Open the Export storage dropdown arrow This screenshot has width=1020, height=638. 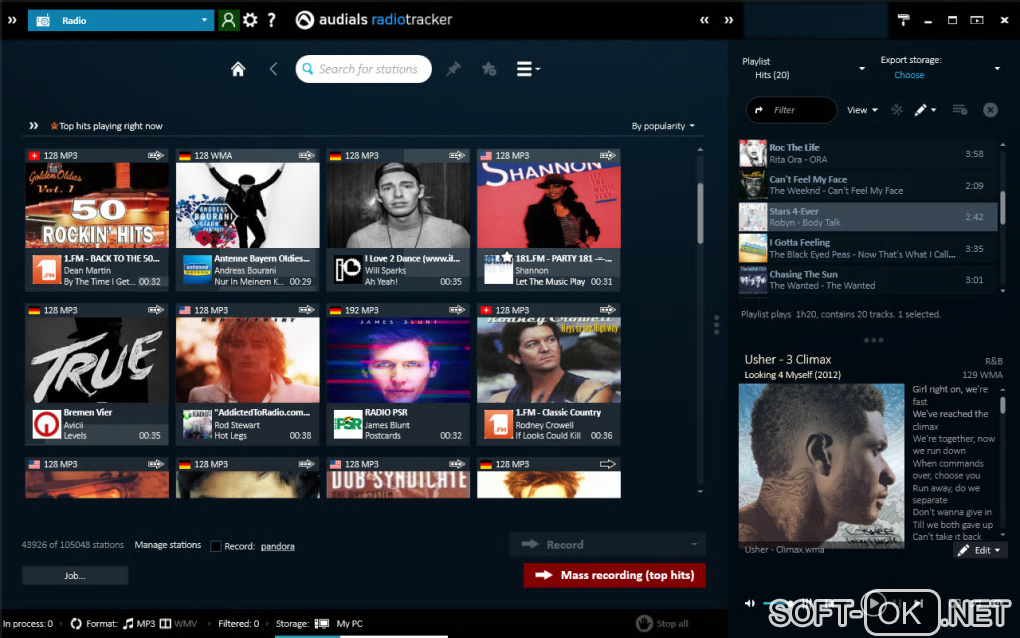tap(997, 68)
